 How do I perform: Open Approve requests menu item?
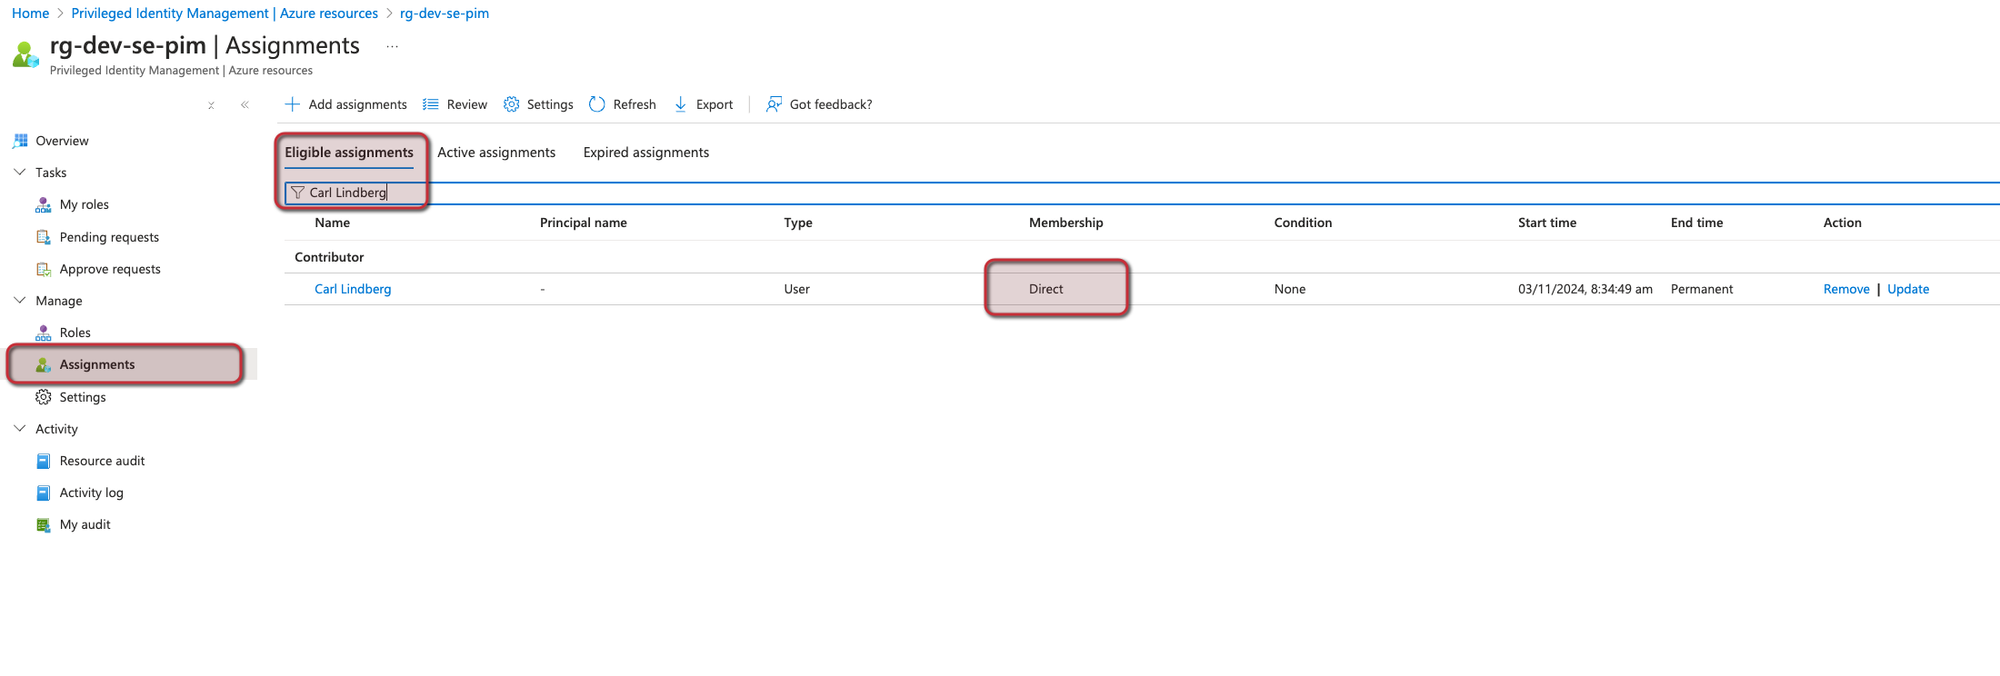coord(110,269)
